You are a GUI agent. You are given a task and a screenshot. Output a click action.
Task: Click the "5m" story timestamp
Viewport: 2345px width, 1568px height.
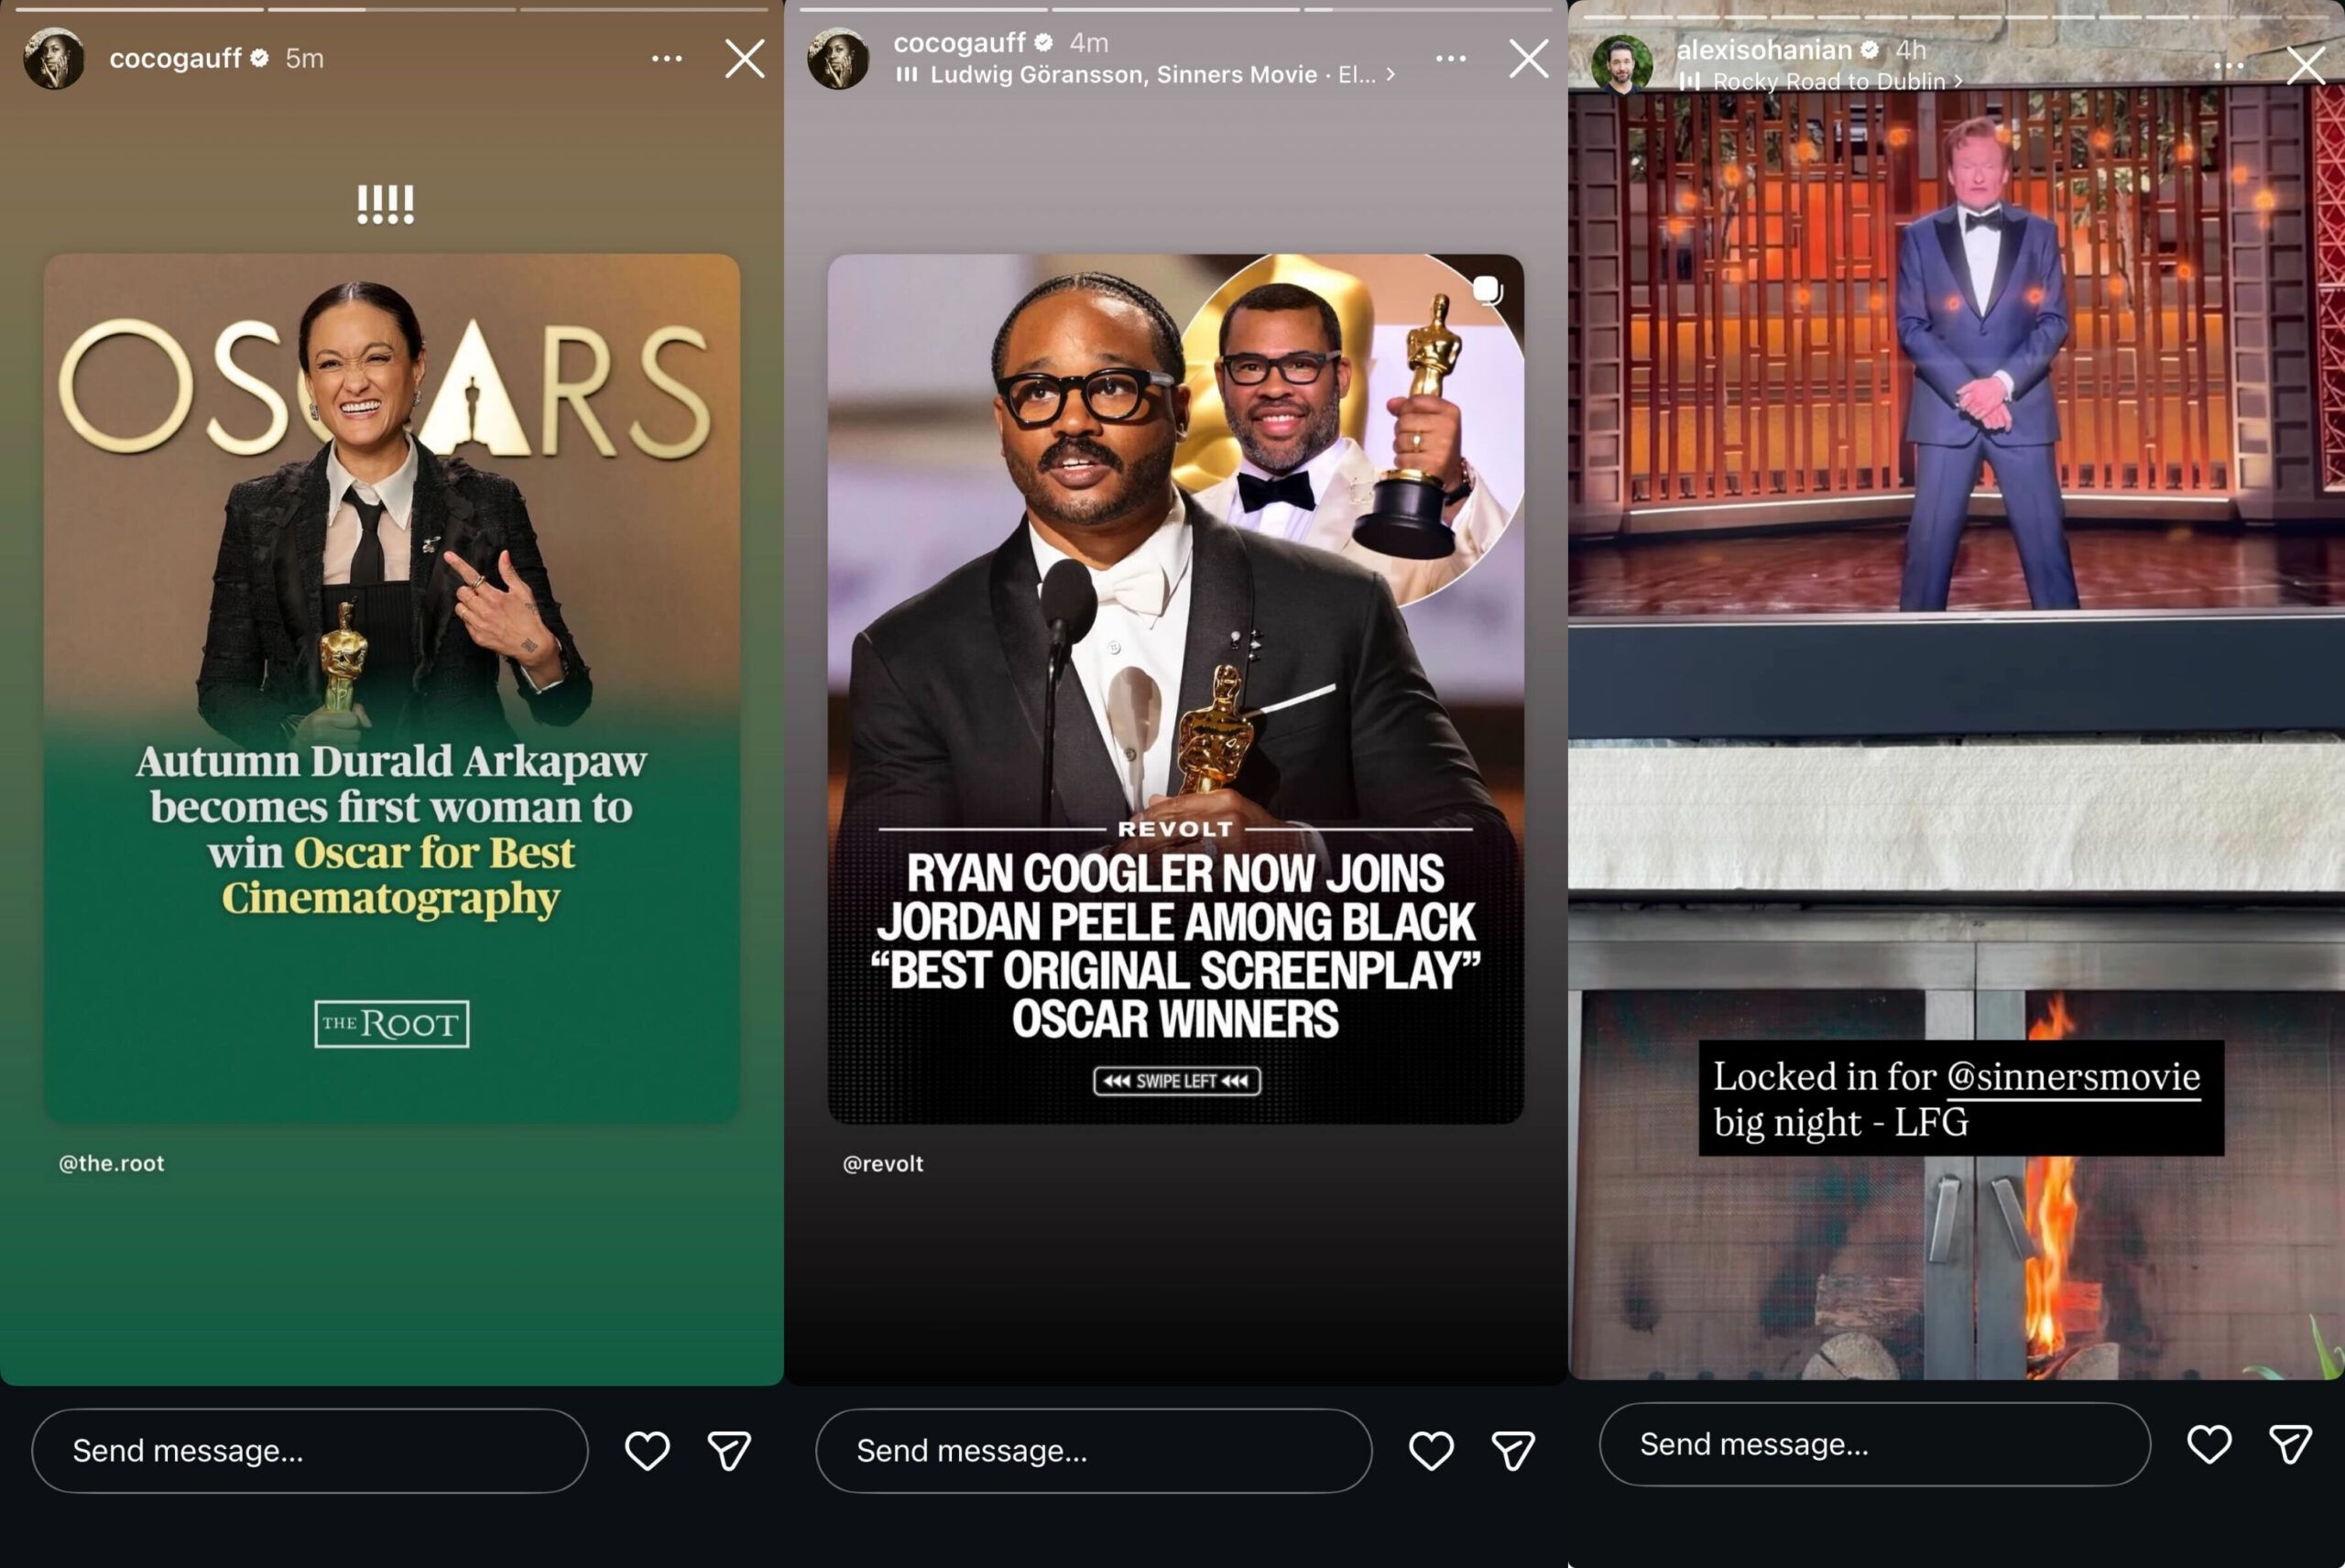coord(304,58)
